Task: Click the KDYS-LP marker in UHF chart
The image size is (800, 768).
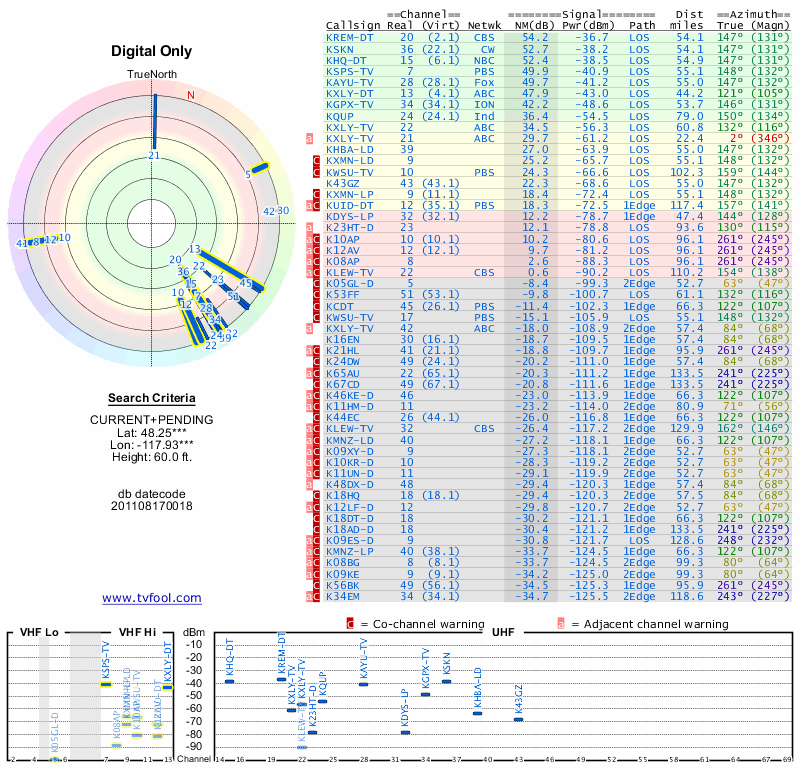Action: coord(405,733)
